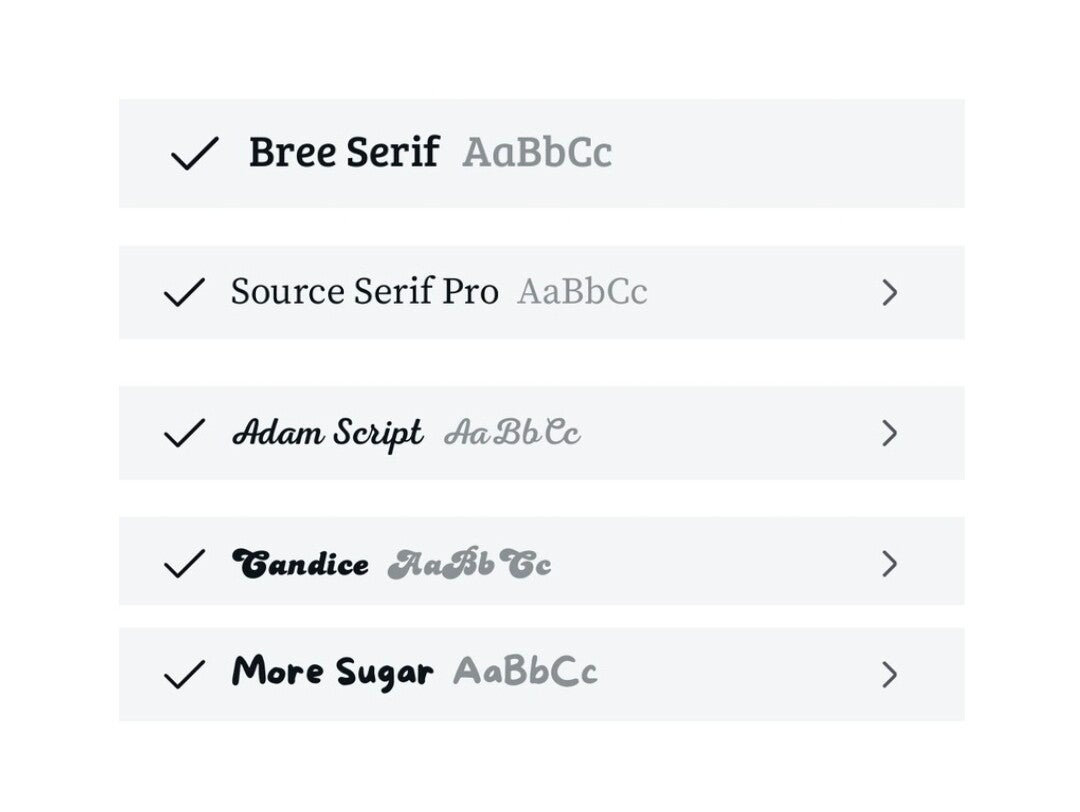Expand the Source Serif Pro chevron arrow

(x=889, y=292)
